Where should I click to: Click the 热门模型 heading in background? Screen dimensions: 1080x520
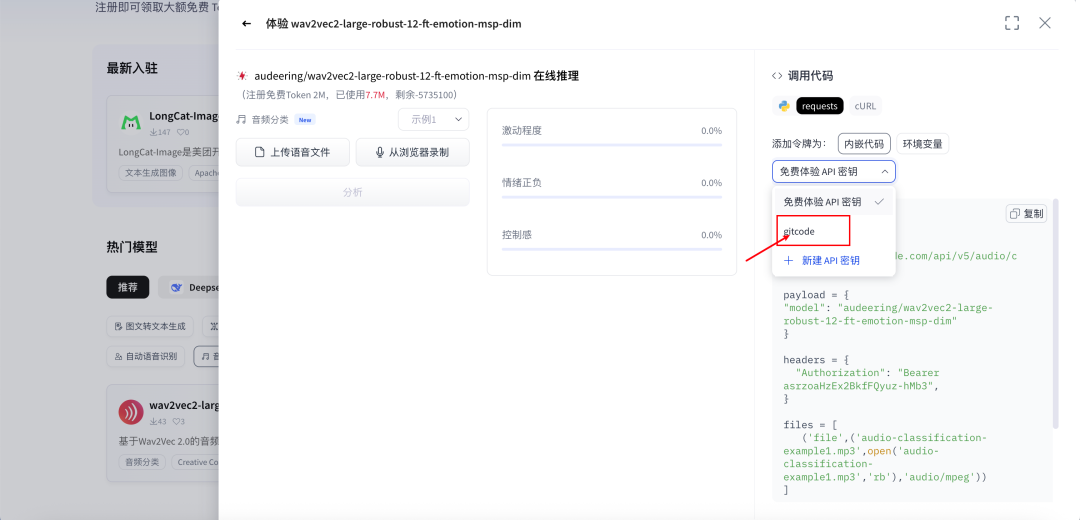(132, 247)
